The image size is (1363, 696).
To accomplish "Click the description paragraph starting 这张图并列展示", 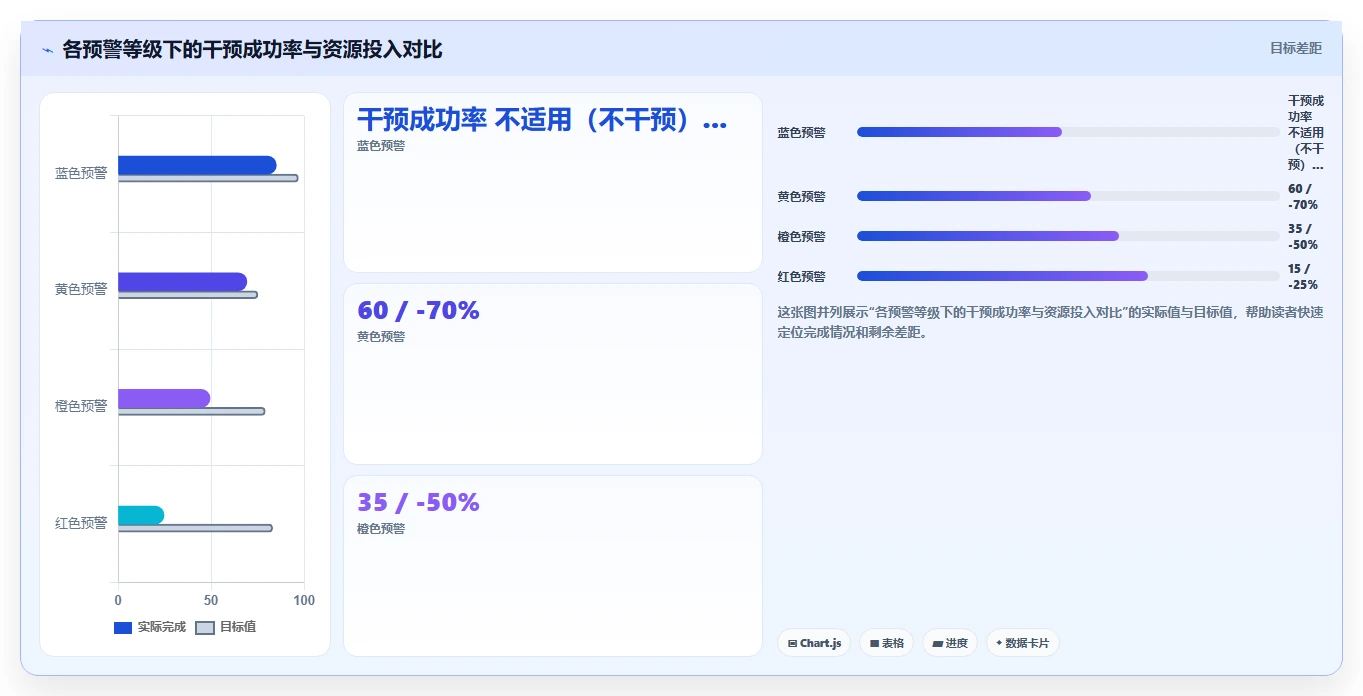I will point(1050,322).
